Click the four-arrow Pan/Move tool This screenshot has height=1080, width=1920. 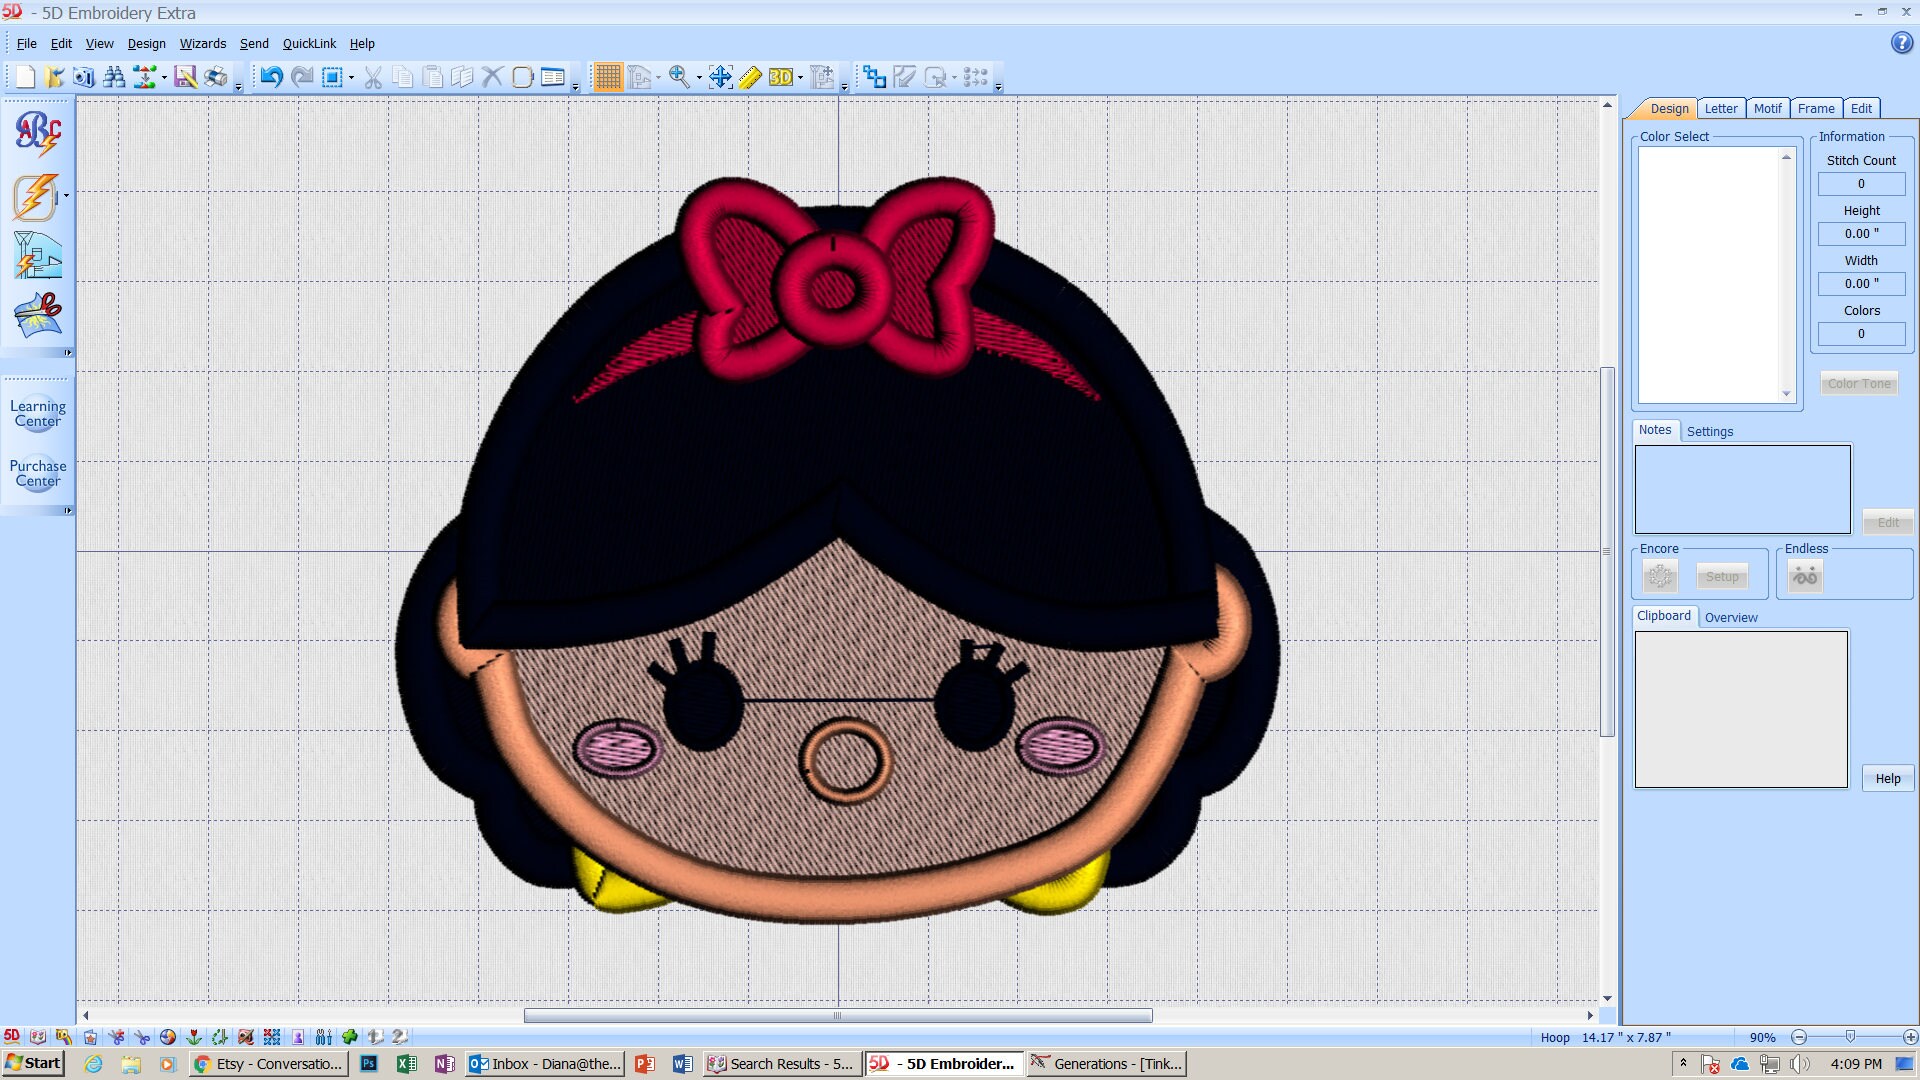(720, 77)
